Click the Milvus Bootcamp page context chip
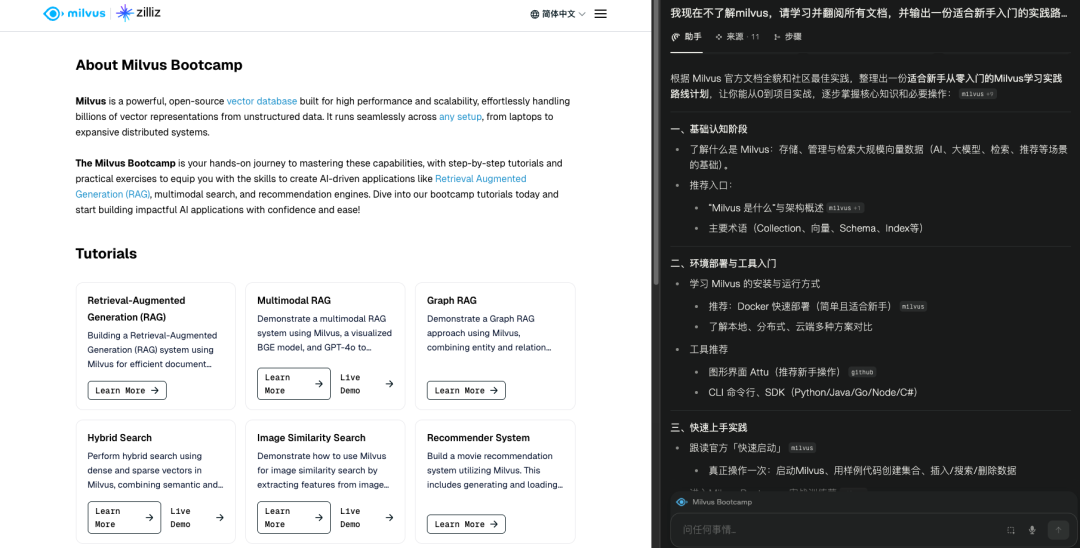The width and height of the screenshot is (1080, 548). coord(714,503)
